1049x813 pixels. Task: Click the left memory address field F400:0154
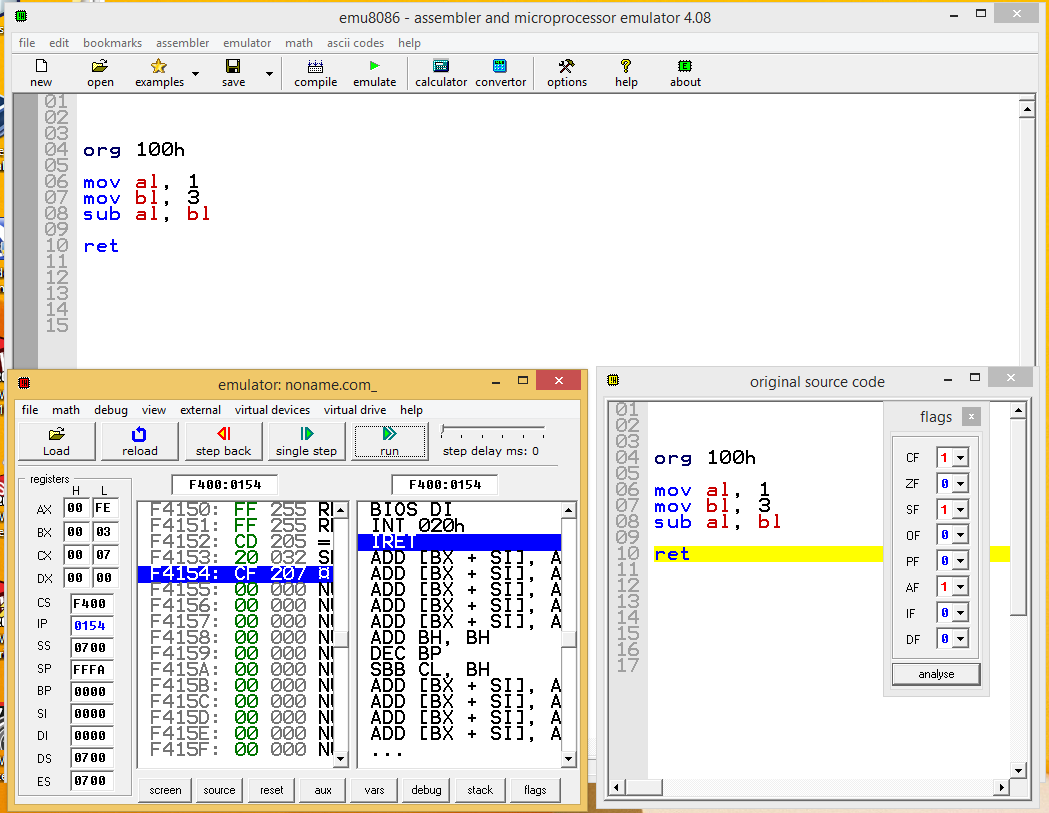pos(225,484)
